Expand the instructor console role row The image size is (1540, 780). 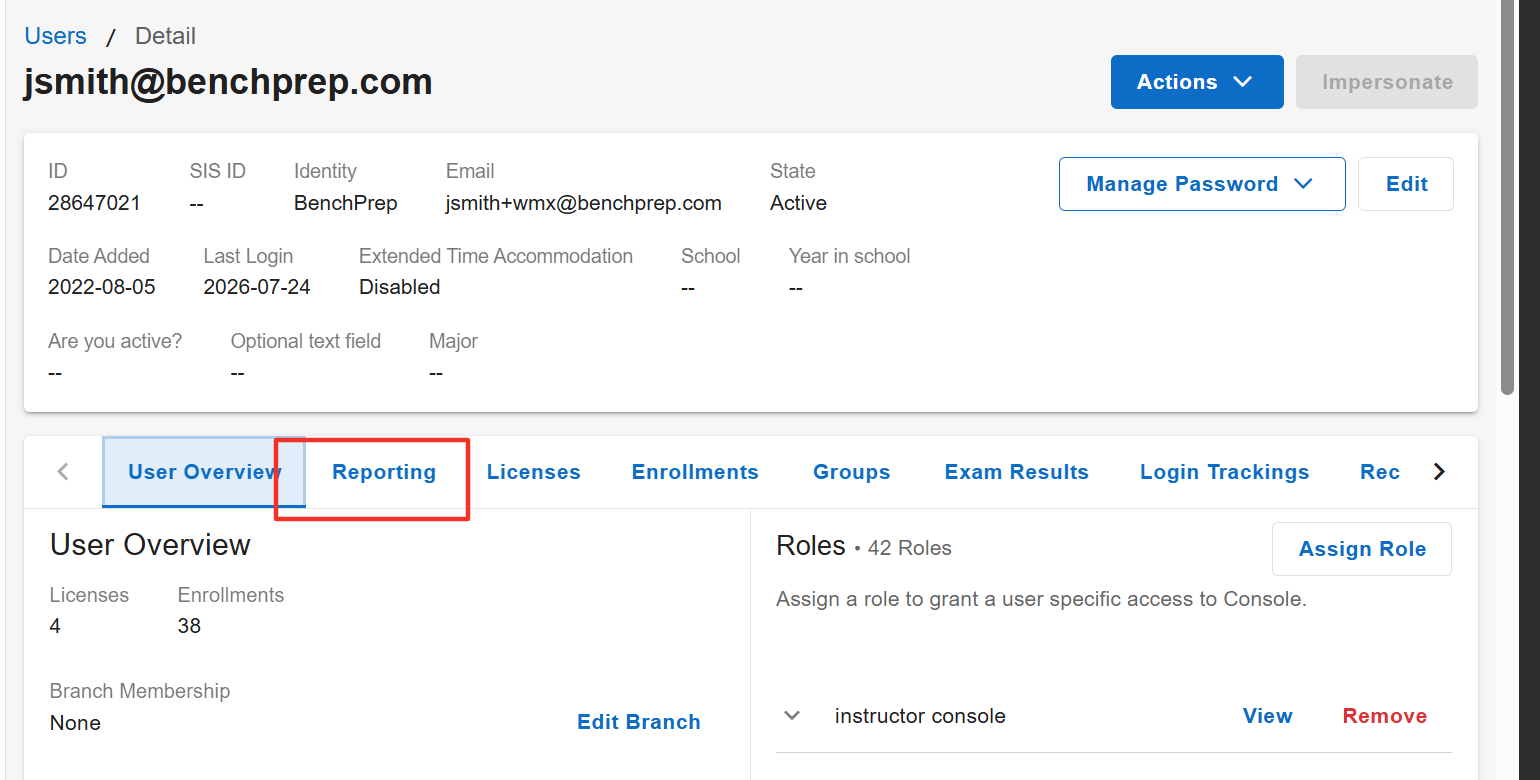(x=792, y=716)
